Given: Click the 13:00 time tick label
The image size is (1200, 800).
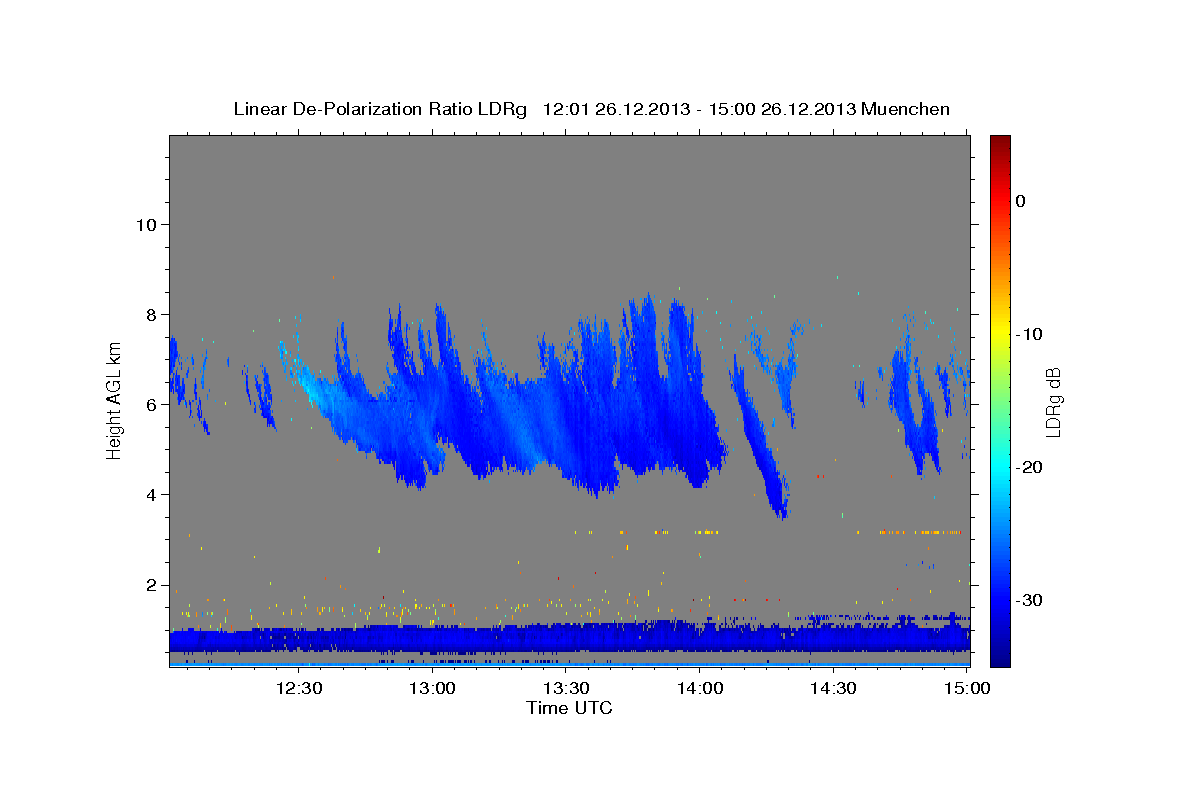Looking at the screenshot, I should click(432, 689).
